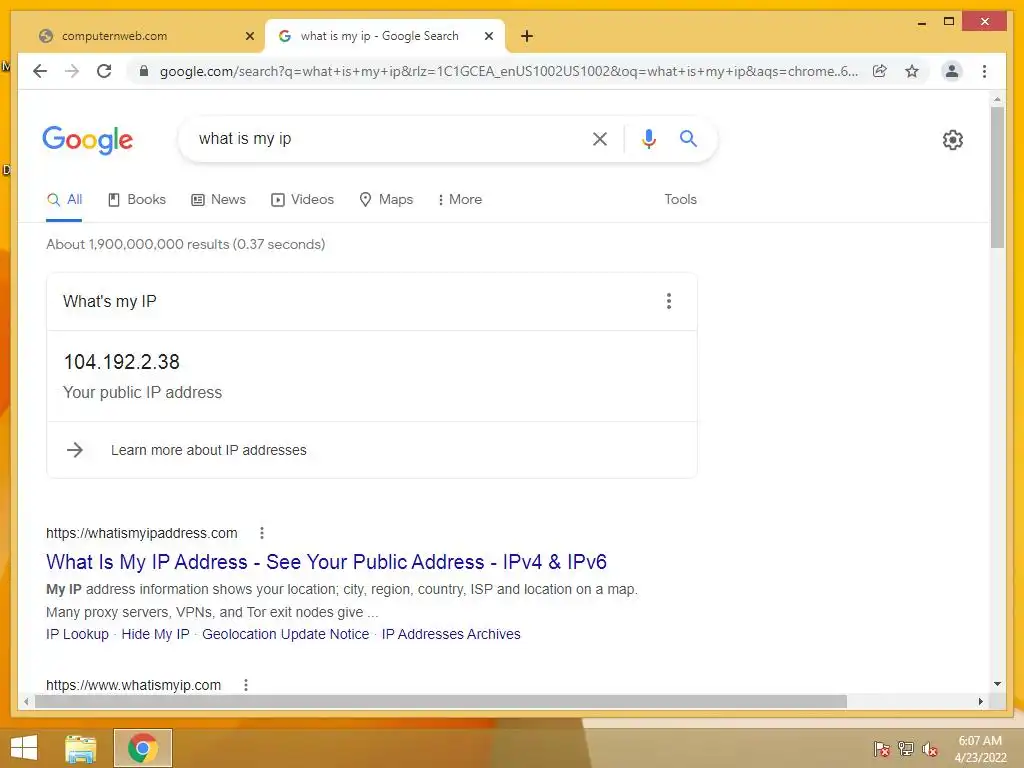1024x768 pixels.
Task: Open the taskbar clock showing 6:07 AM
Action: (x=980, y=748)
